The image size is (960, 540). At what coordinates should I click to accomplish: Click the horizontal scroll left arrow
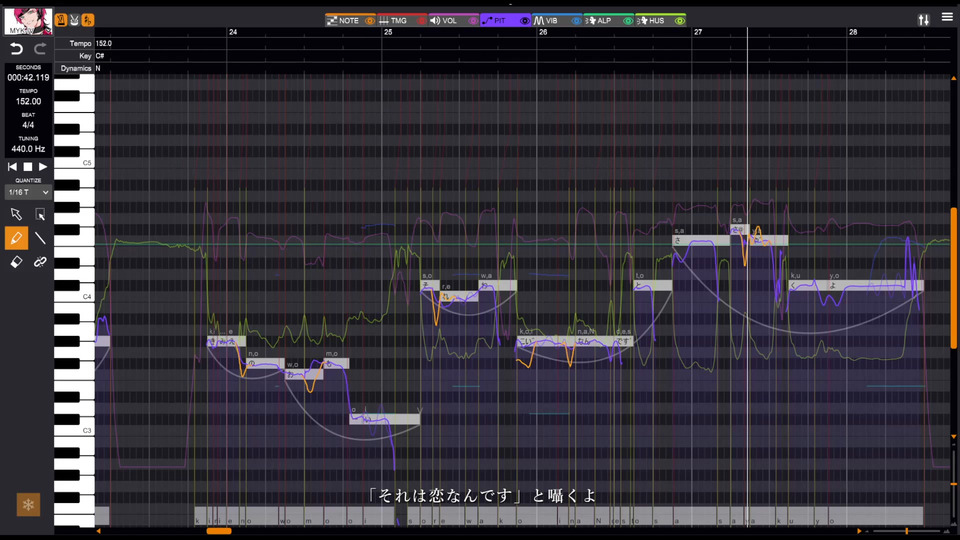pyautogui.click(x=99, y=531)
